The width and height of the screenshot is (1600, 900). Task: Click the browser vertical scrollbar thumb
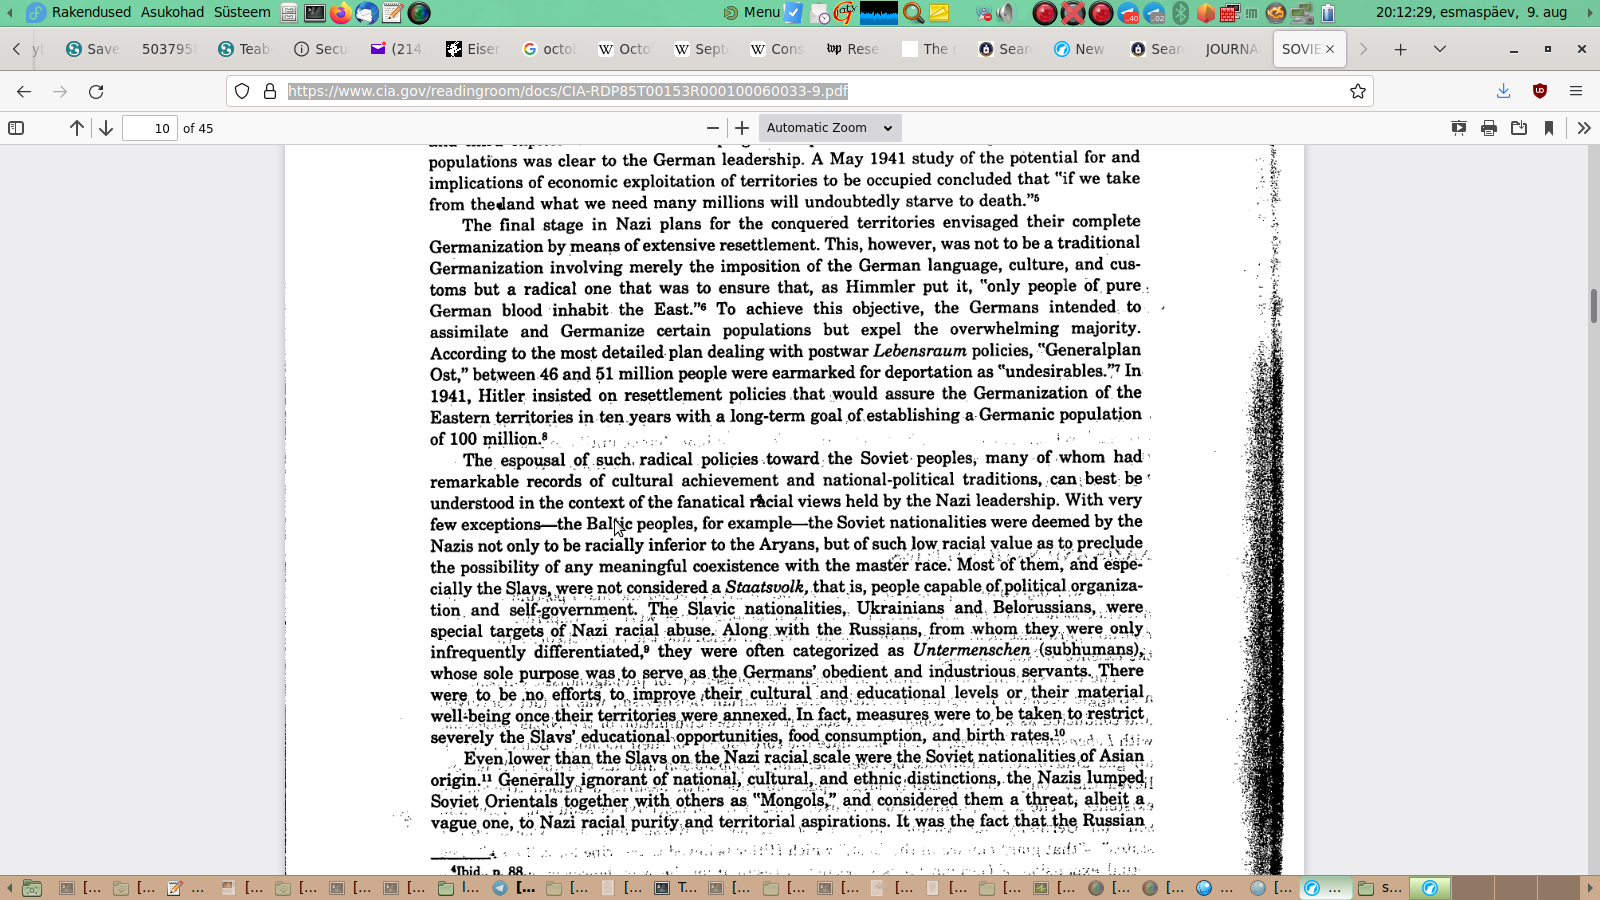pos(1593,305)
